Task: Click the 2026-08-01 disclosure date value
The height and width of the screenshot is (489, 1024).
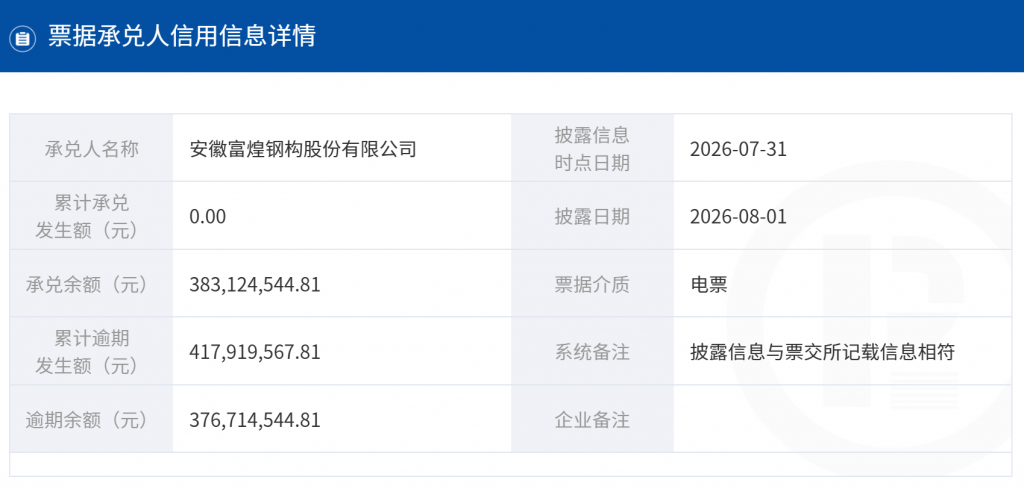Action: pyautogui.click(x=738, y=217)
